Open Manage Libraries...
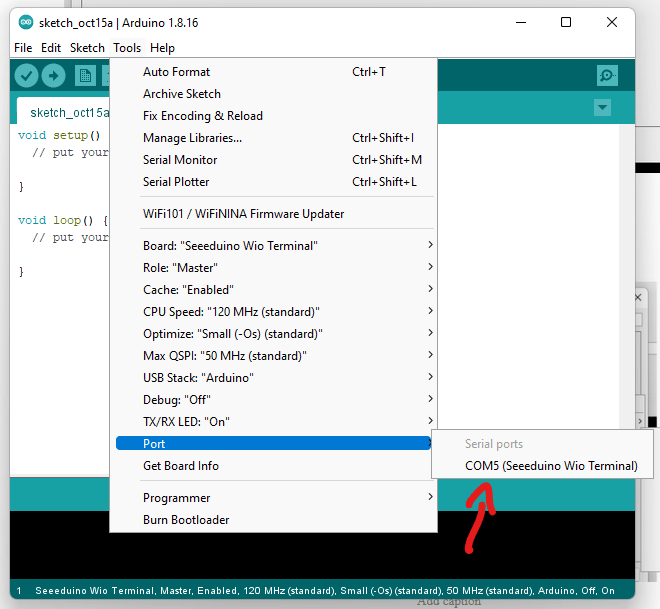This screenshot has height=609, width=660. [273, 138]
